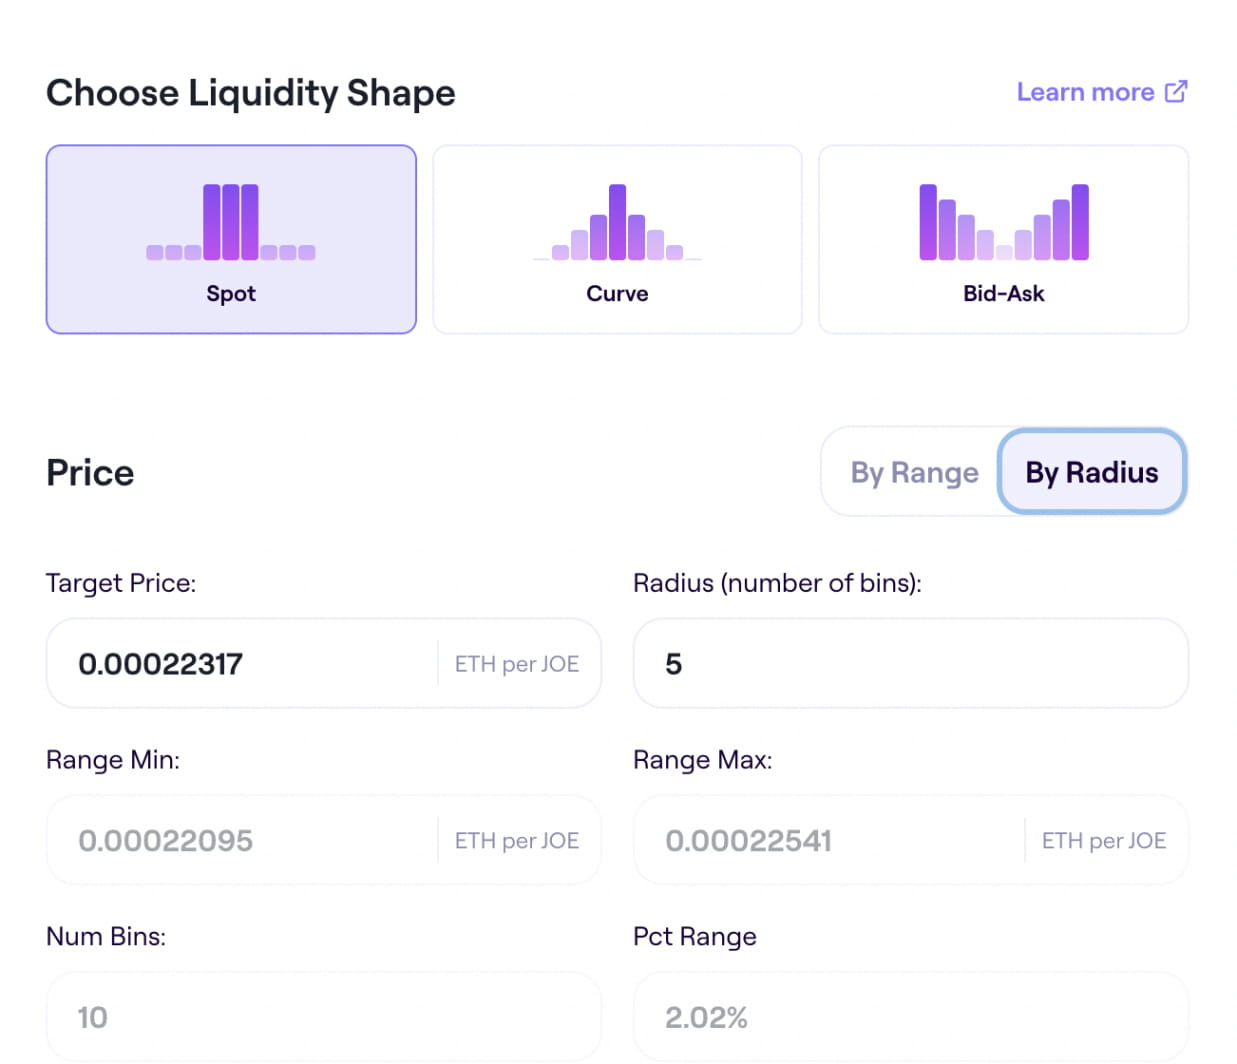Click the Curve shape bar chart icon
This screenshot has height=1064, width=1237.
coord(617,222)
